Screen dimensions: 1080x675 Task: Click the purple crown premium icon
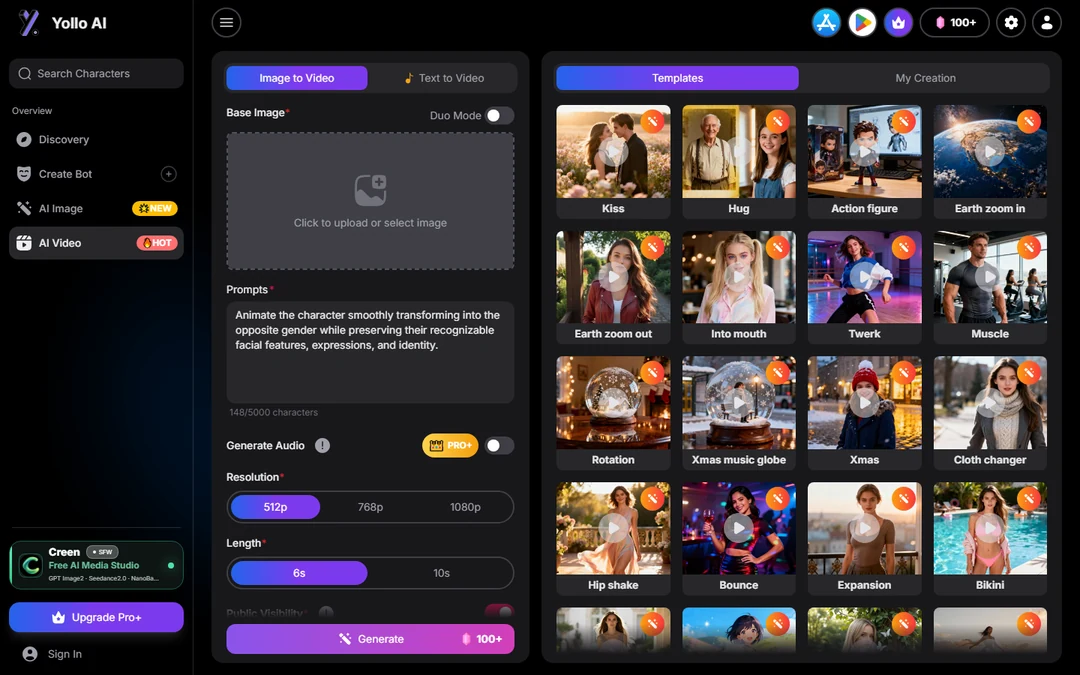898,23
